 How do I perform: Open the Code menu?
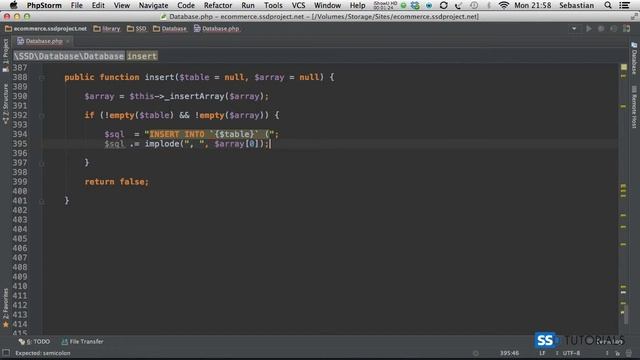coord(186,5)
